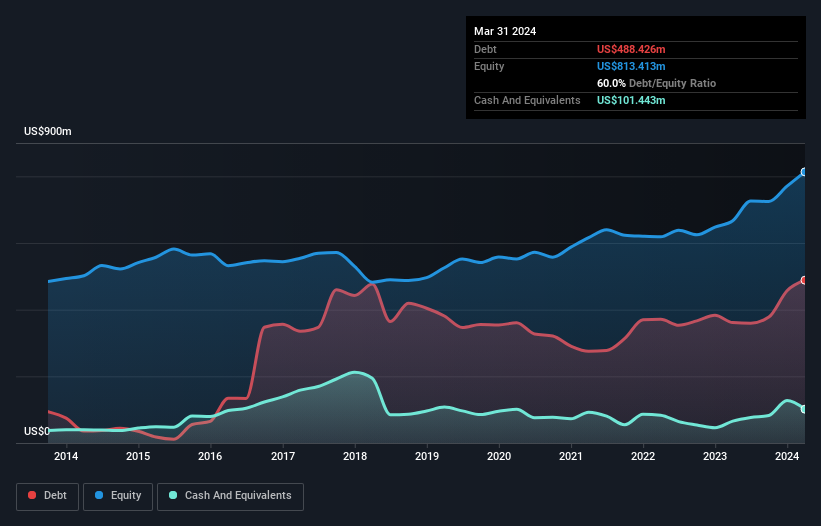Click the 2023 x-axis label
This screenshot has width=821, height=526.
[715, 456]
